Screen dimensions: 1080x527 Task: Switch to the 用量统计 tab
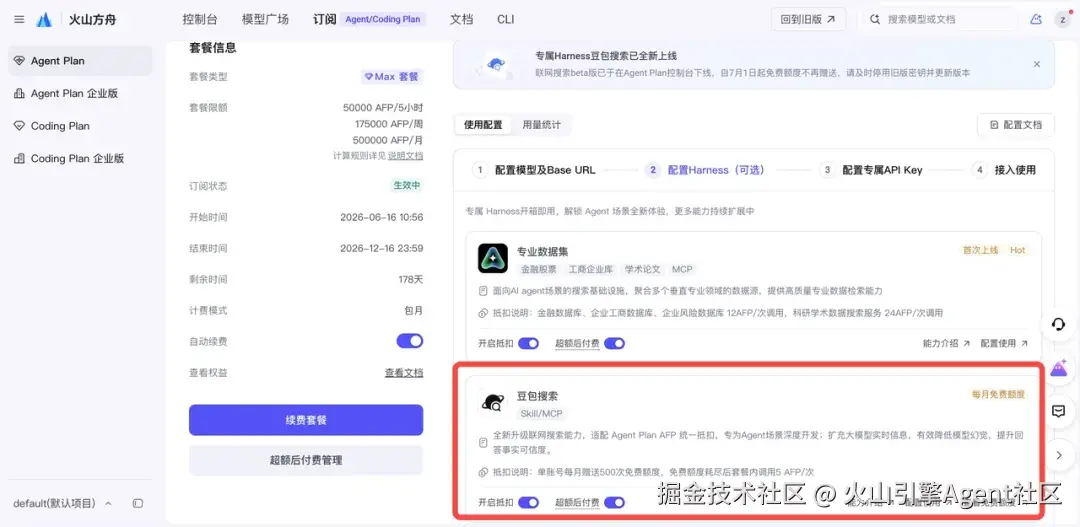point(541,125)
